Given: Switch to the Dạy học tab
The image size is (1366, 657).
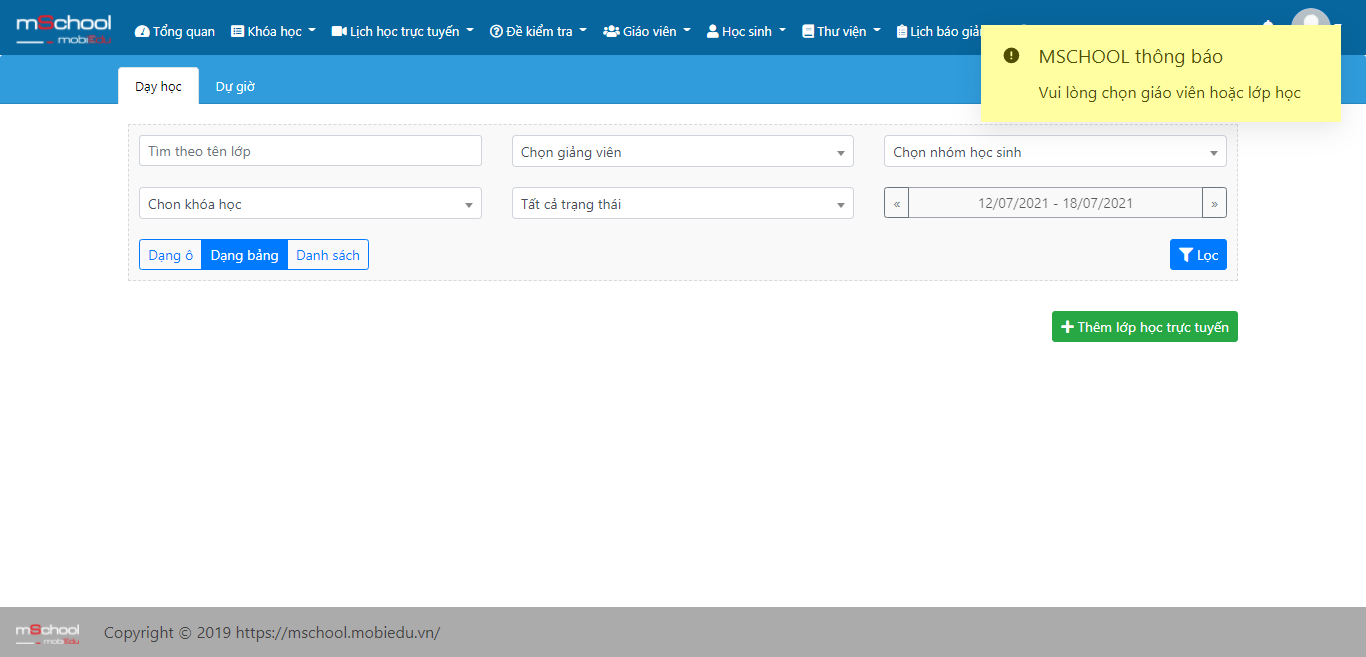Looking at the screenshot, I should coord(158,86).
